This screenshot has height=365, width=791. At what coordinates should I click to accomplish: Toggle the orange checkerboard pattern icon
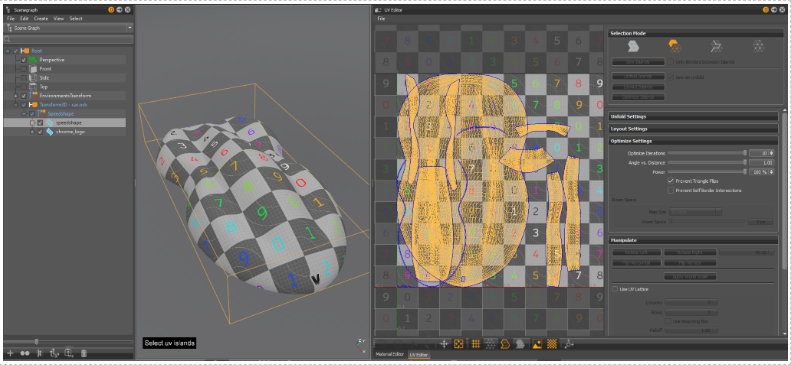pos(552,344)
